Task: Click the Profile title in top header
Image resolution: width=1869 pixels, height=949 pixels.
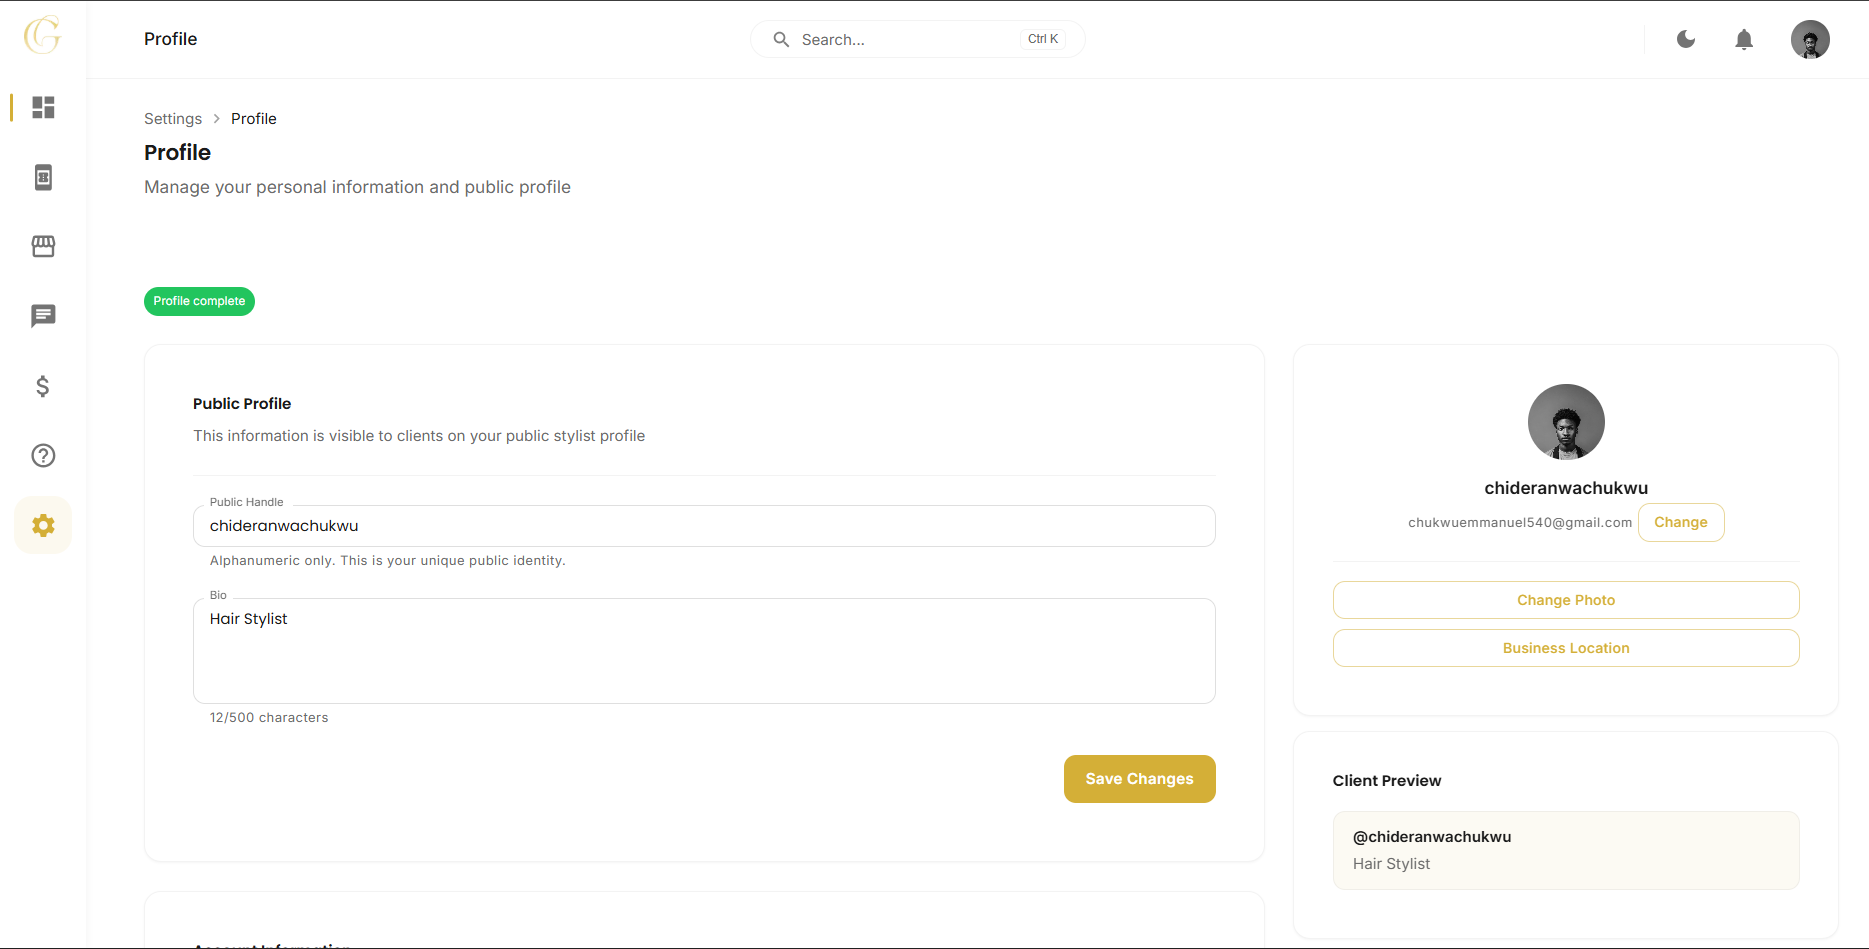Action: [x=171, y=39]
